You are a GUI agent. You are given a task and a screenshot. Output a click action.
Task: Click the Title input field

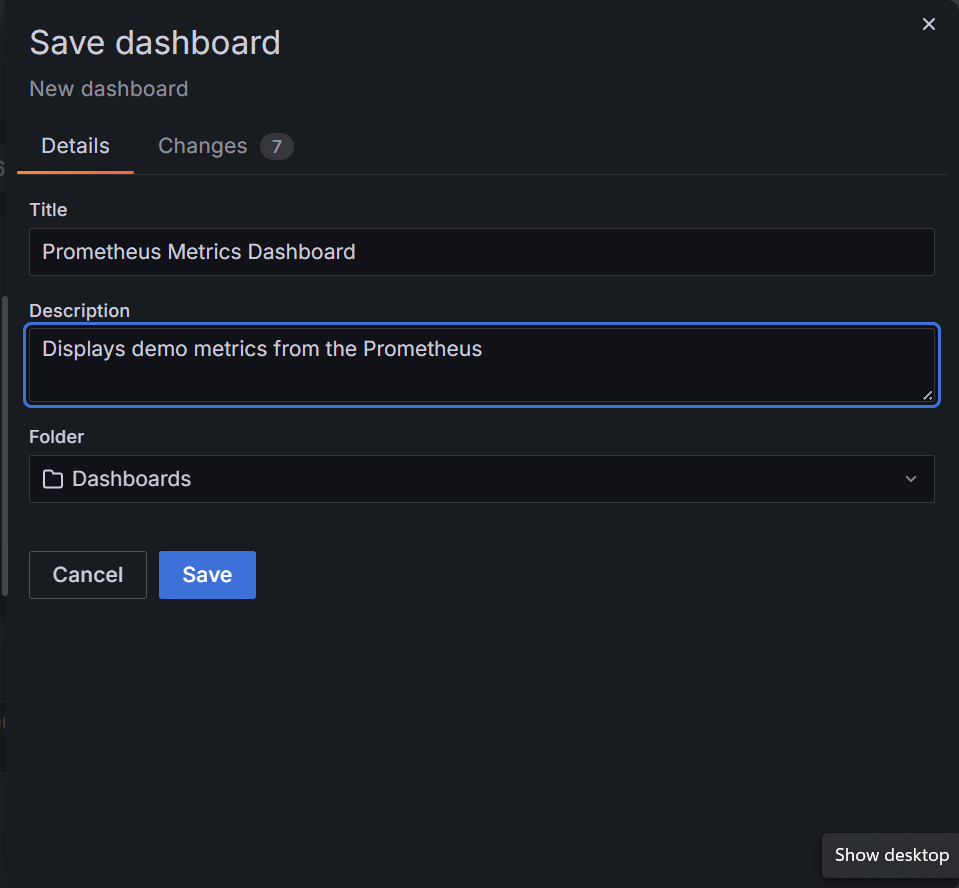(482, 252)
